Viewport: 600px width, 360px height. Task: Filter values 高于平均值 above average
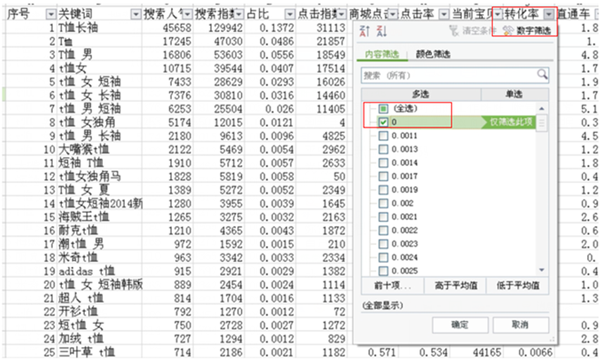[x=455, y=285]
